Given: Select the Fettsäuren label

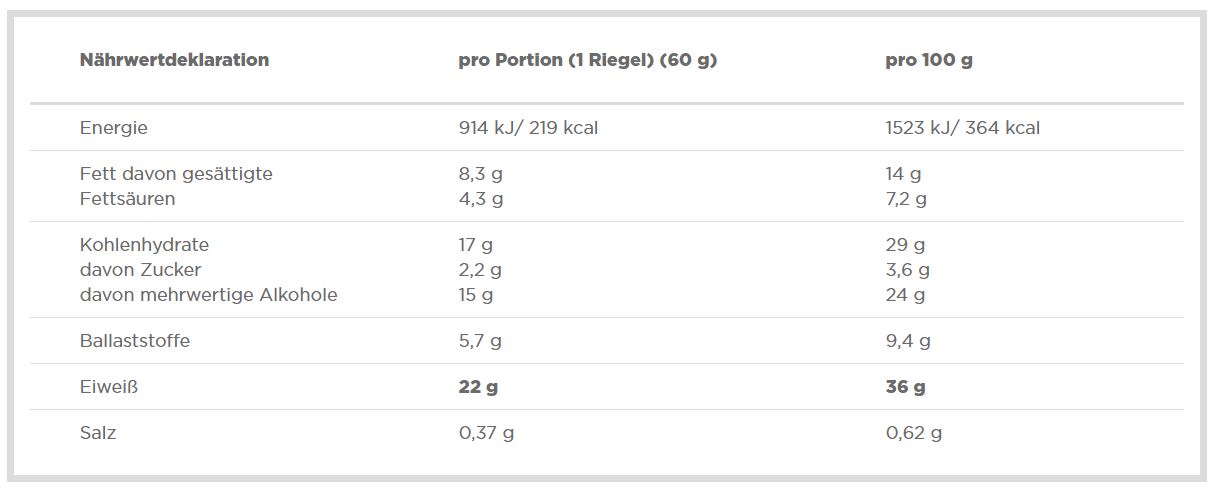Looking at the screenshot, I should tap(127, 199).
